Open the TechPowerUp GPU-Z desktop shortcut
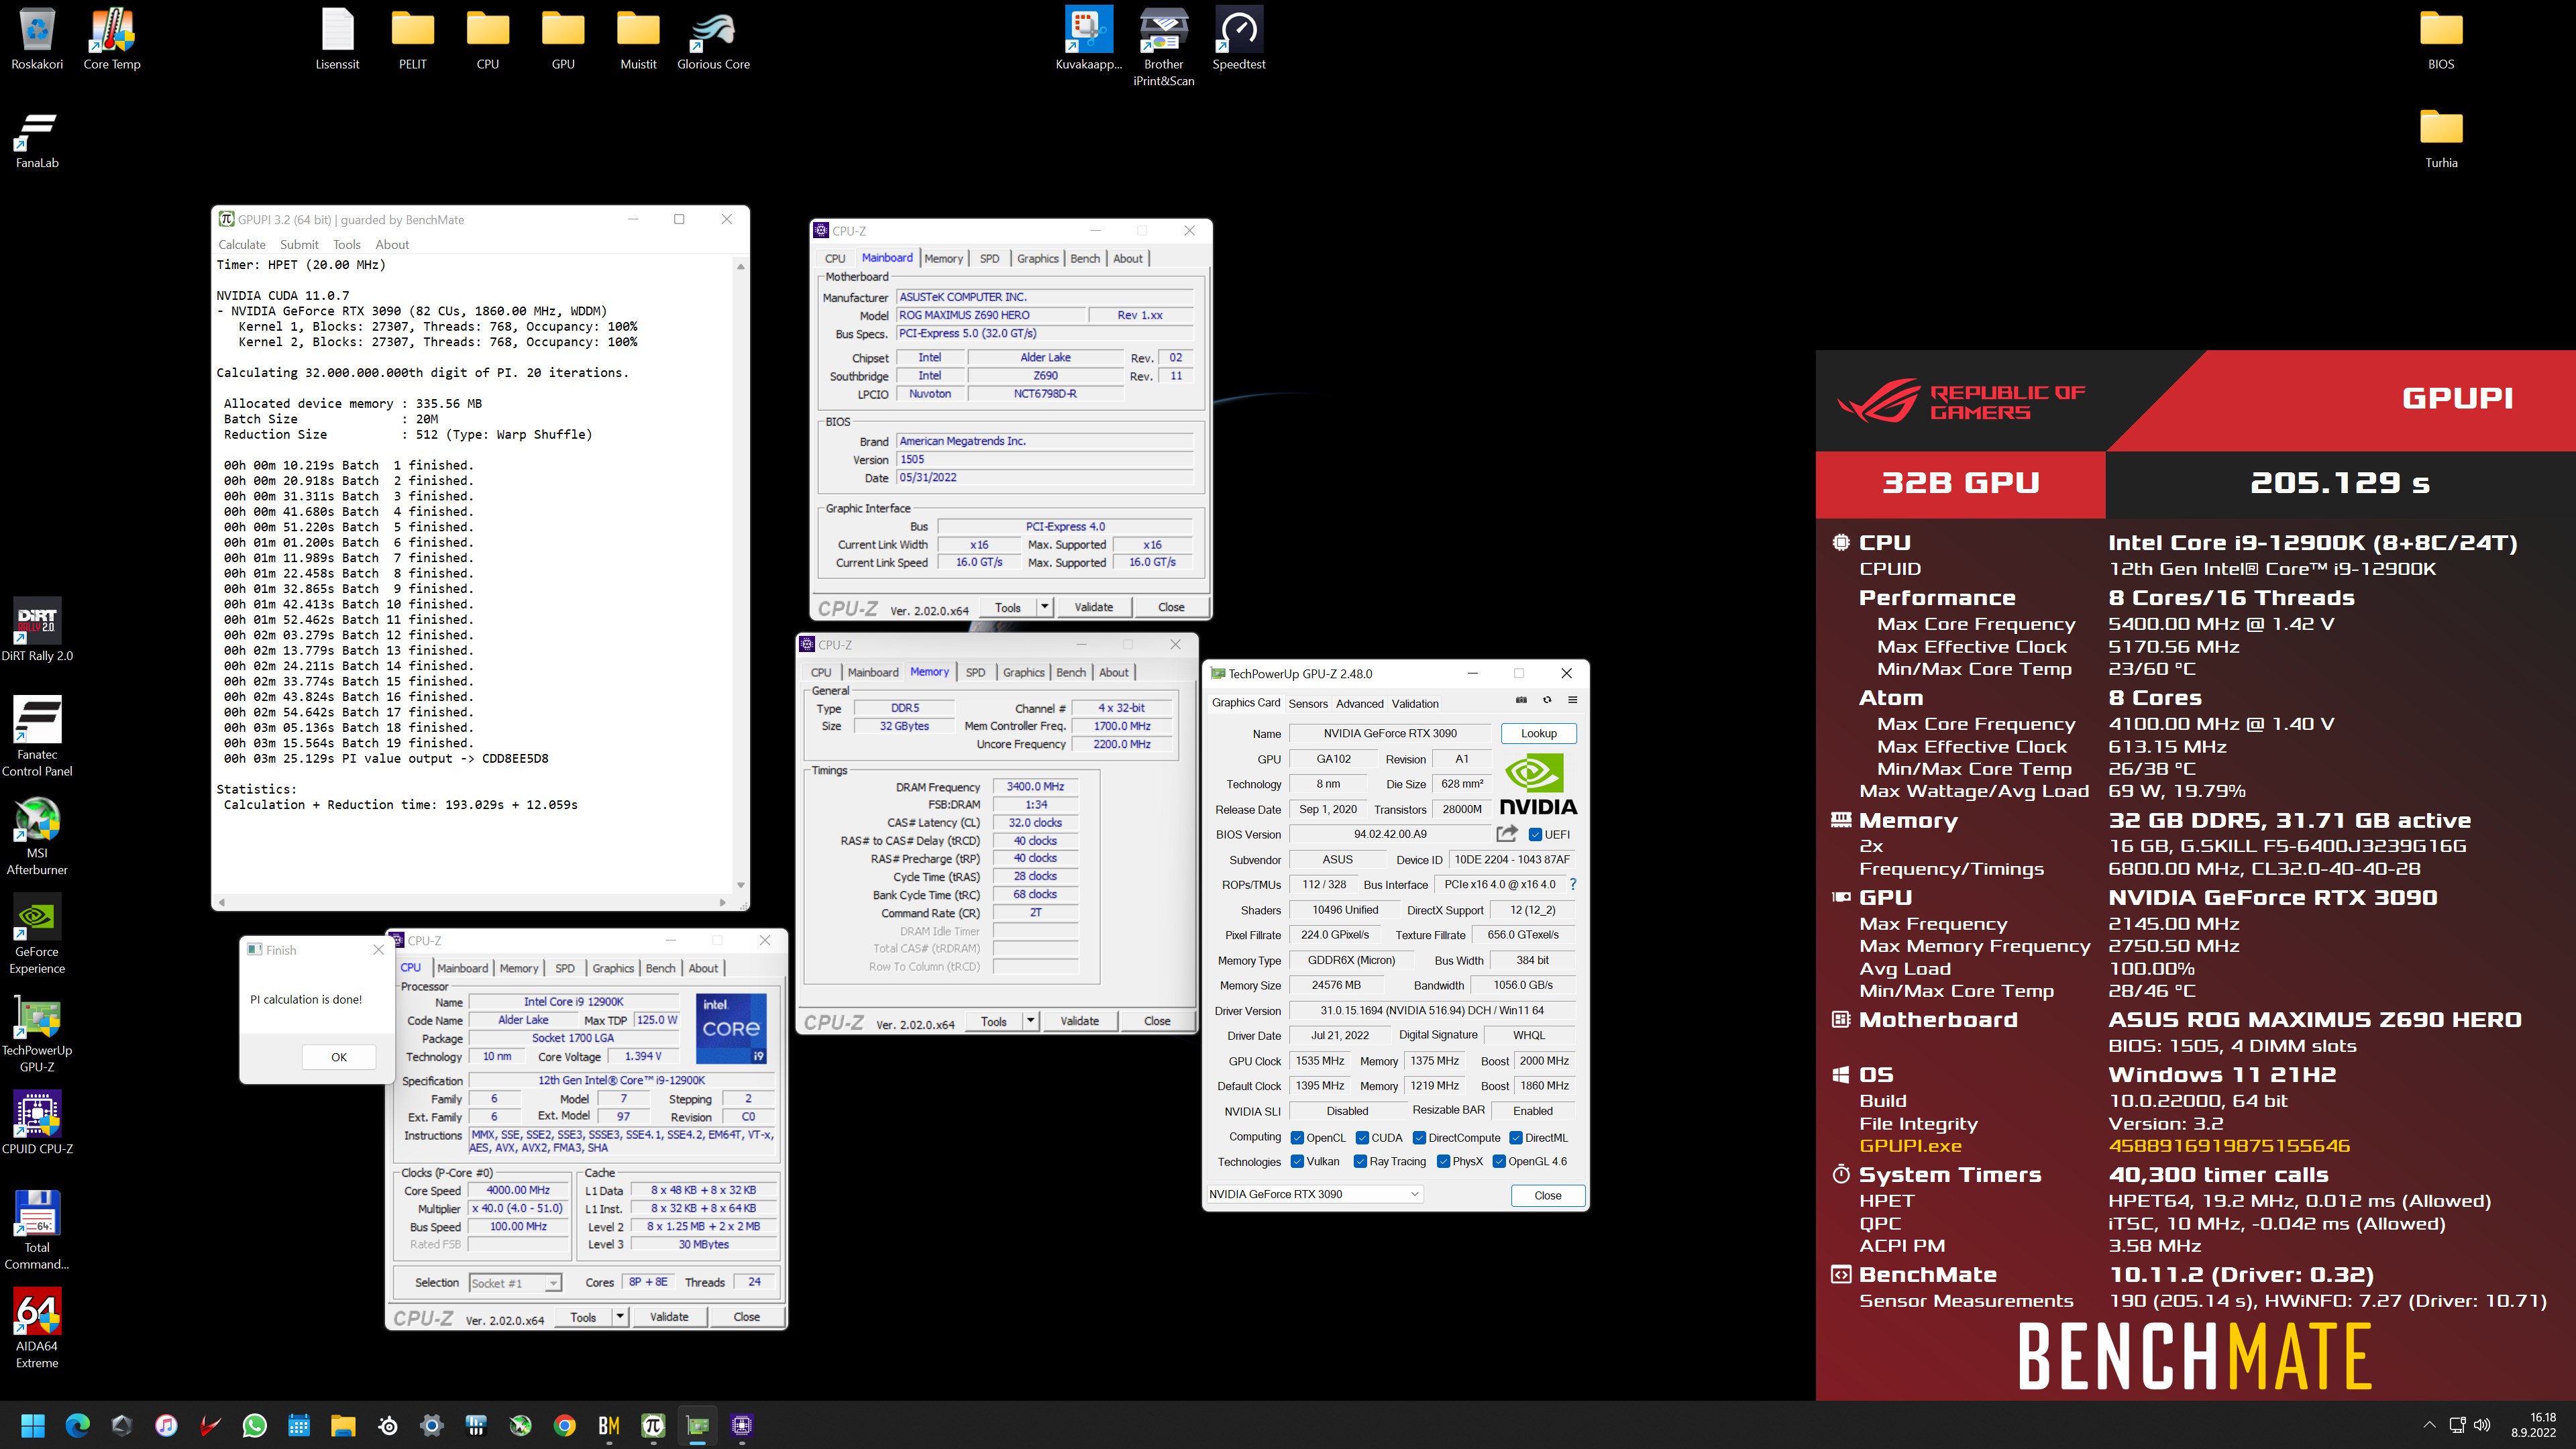2576x1449 pixels. (37, 1033)
